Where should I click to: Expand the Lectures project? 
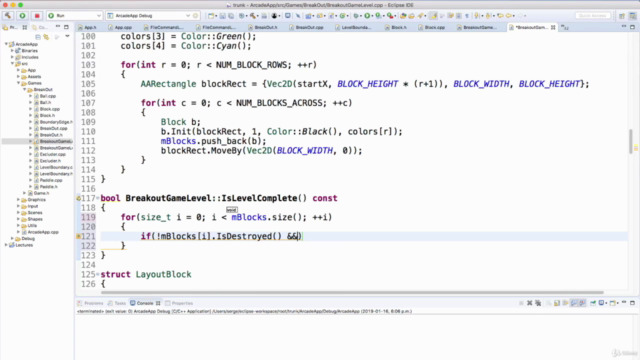pos(7,245)
